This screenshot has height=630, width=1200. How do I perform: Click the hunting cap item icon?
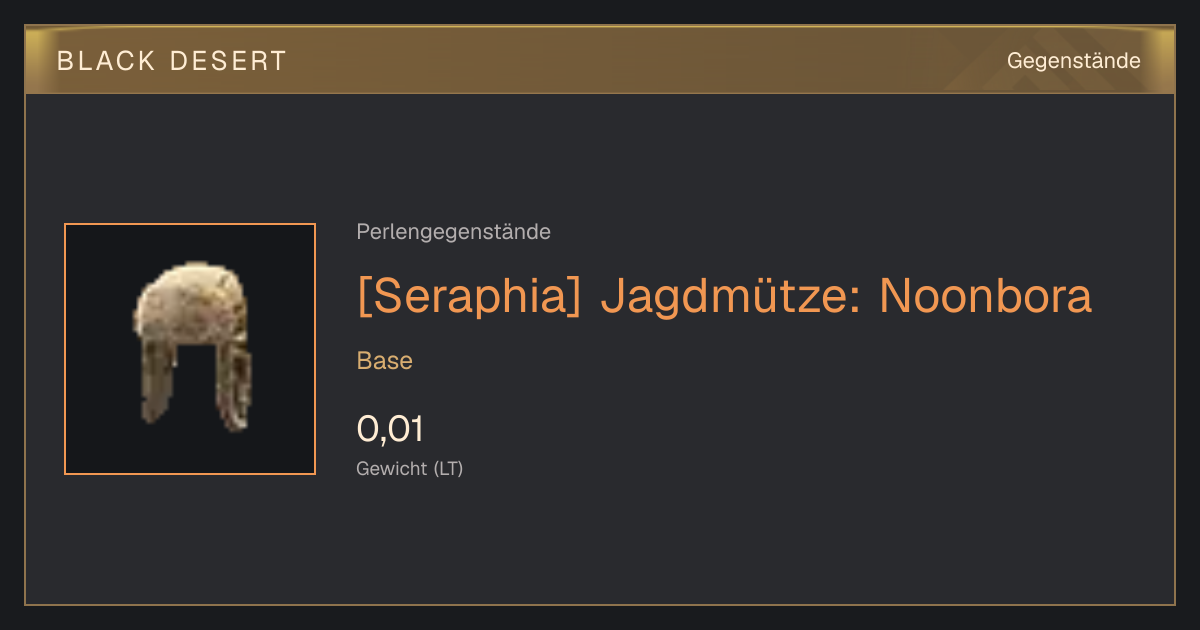(x=192, y=346)
